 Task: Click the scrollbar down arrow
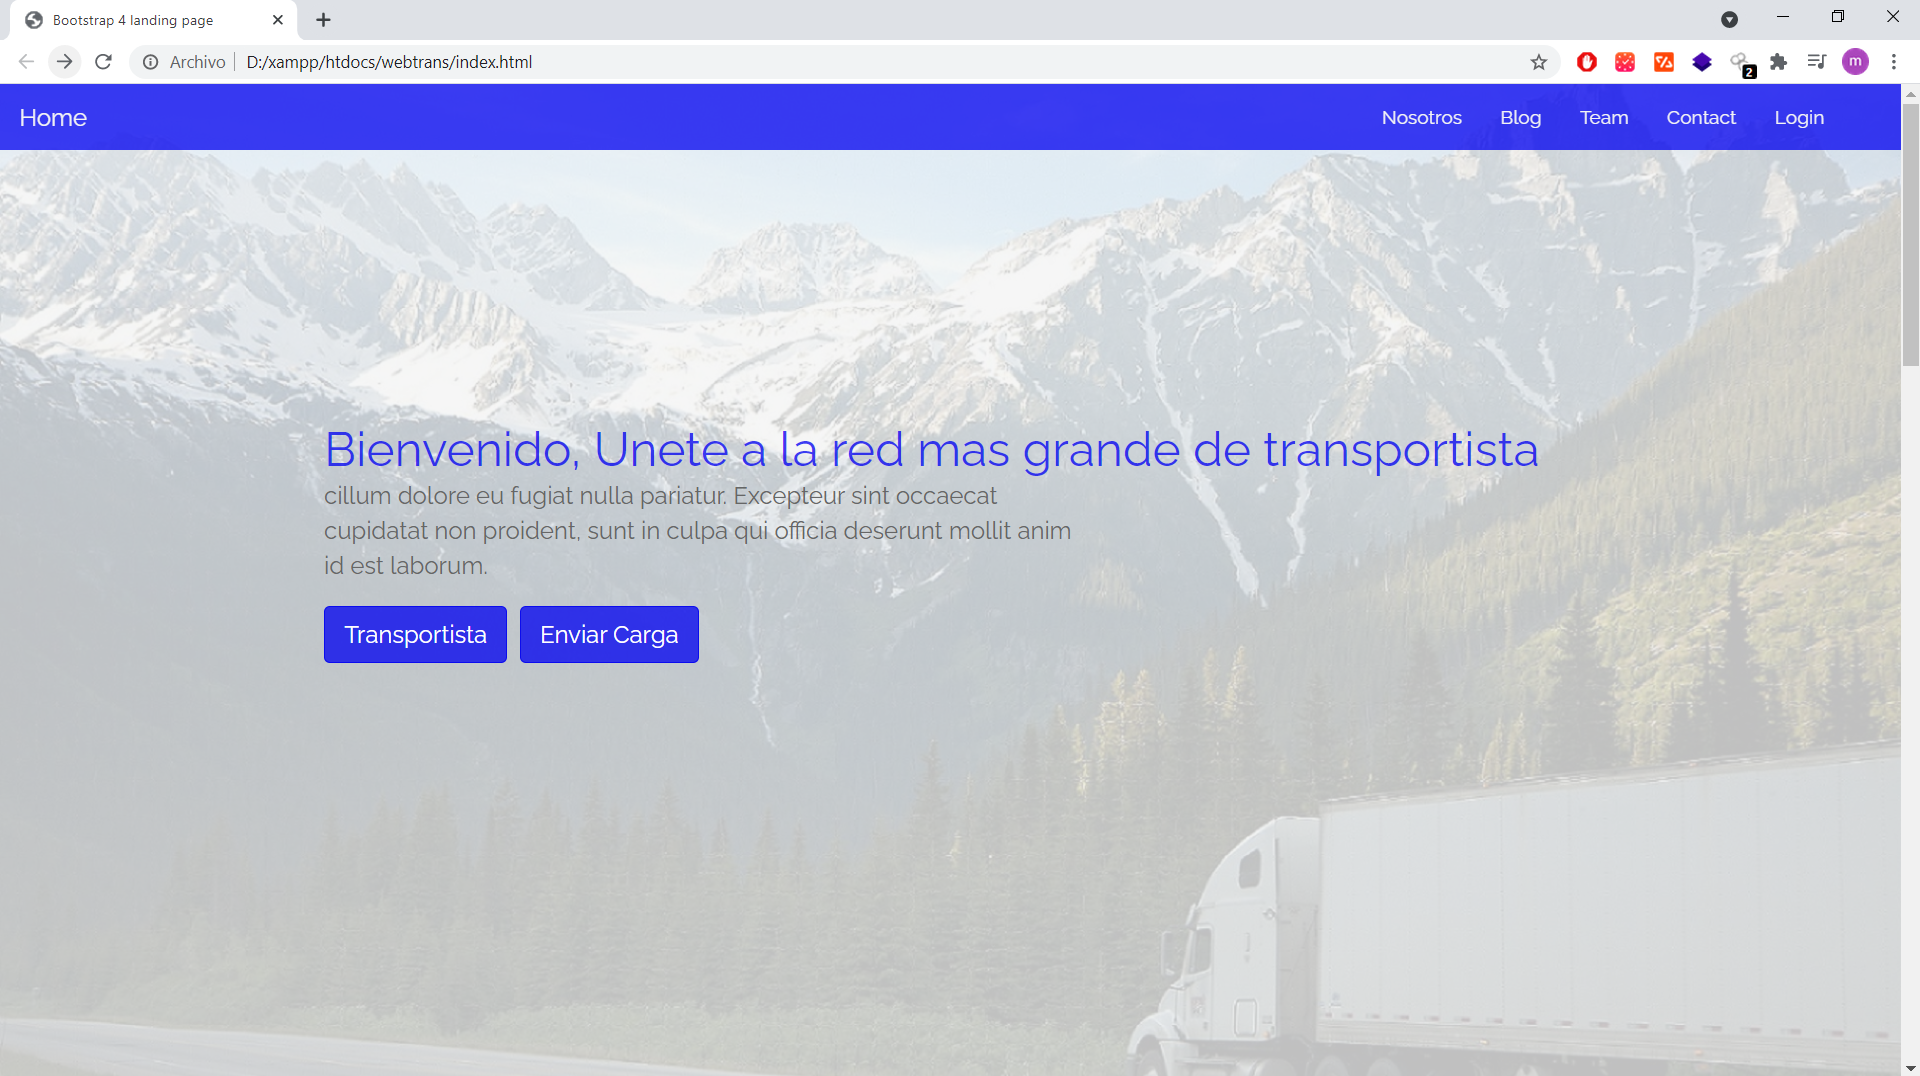(1910, 1068)
